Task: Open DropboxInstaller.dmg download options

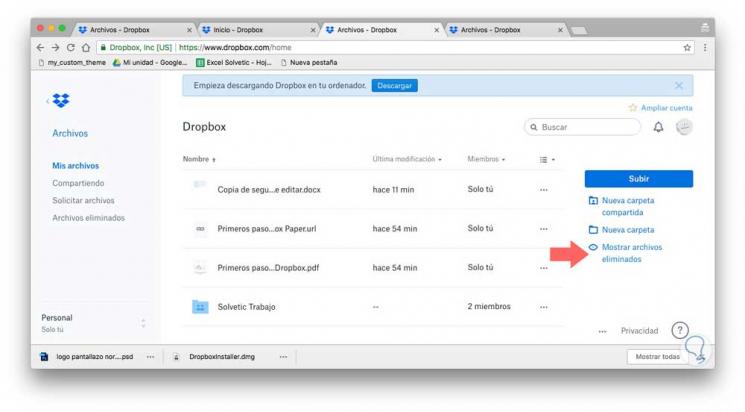Action: click(x=283, y=357)
